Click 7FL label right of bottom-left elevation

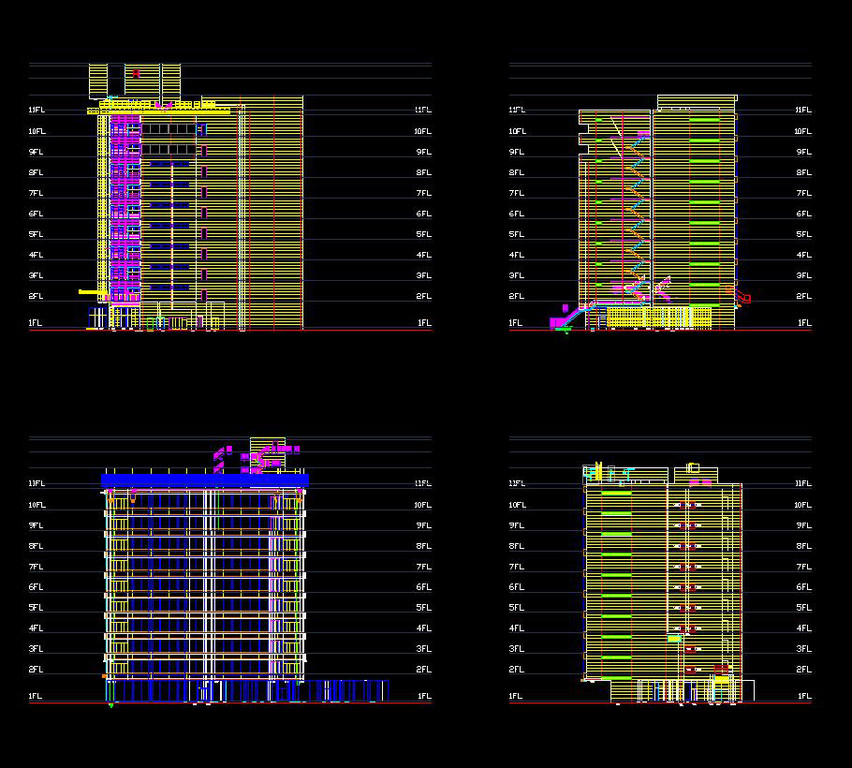click(424, 567)
